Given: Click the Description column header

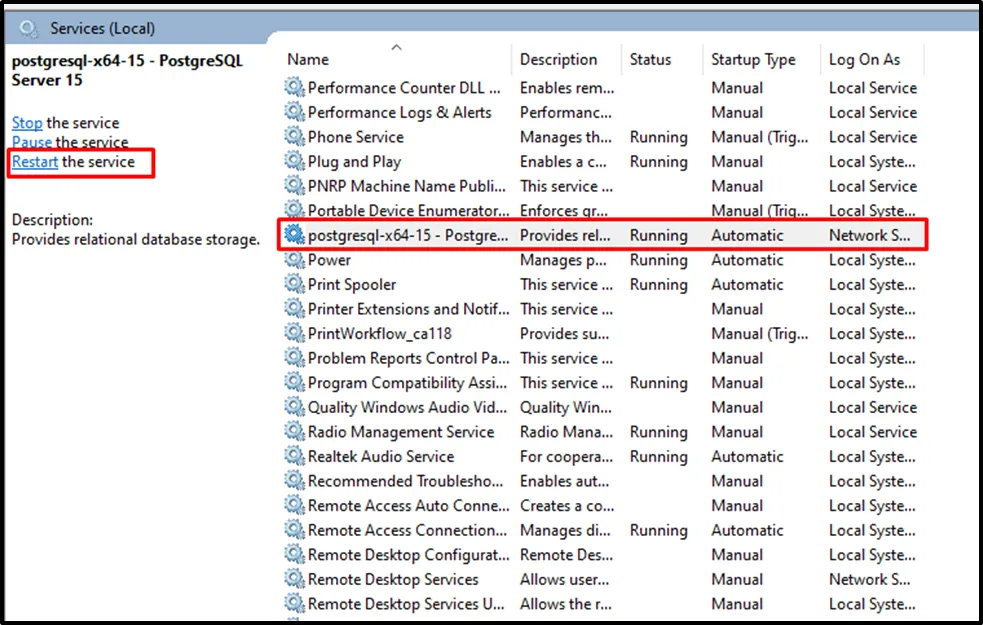Looking at the screenshot, I should (558, 60).
